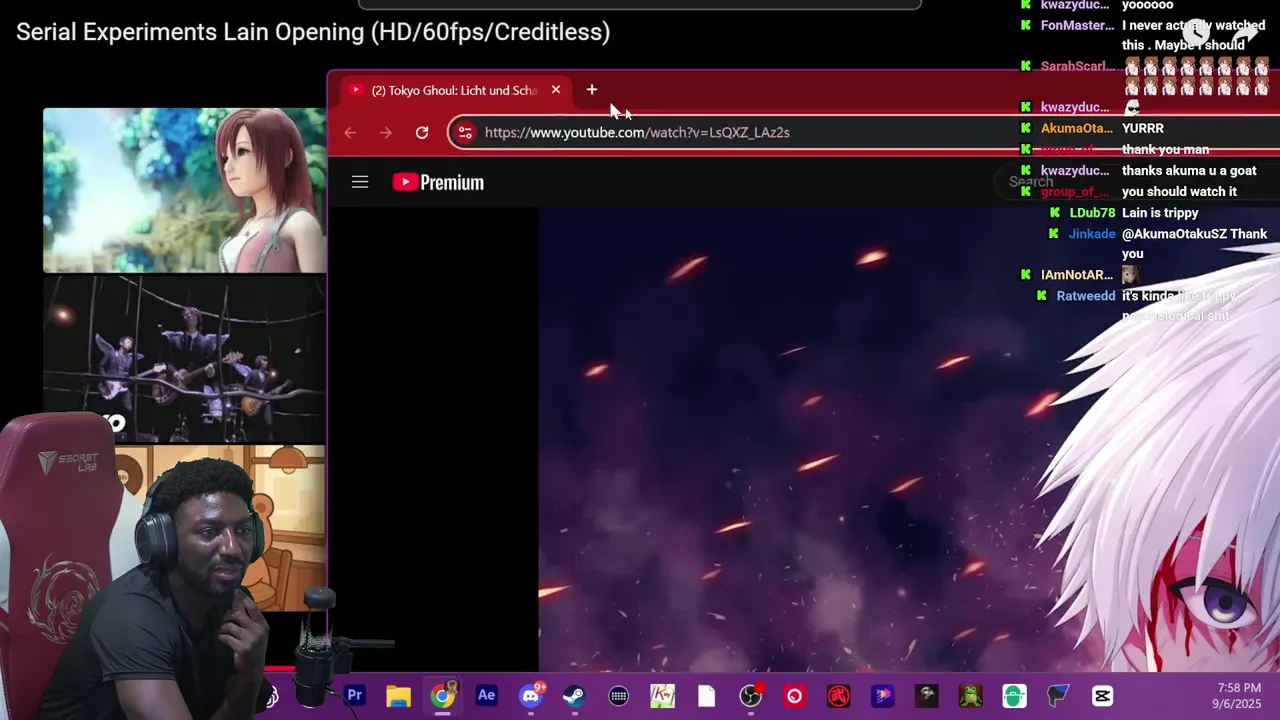Image resolution: width=1280 pixels, height=720 pixels.
Task: Click chat username AkumaOta...
Action: pos(1077,128)
